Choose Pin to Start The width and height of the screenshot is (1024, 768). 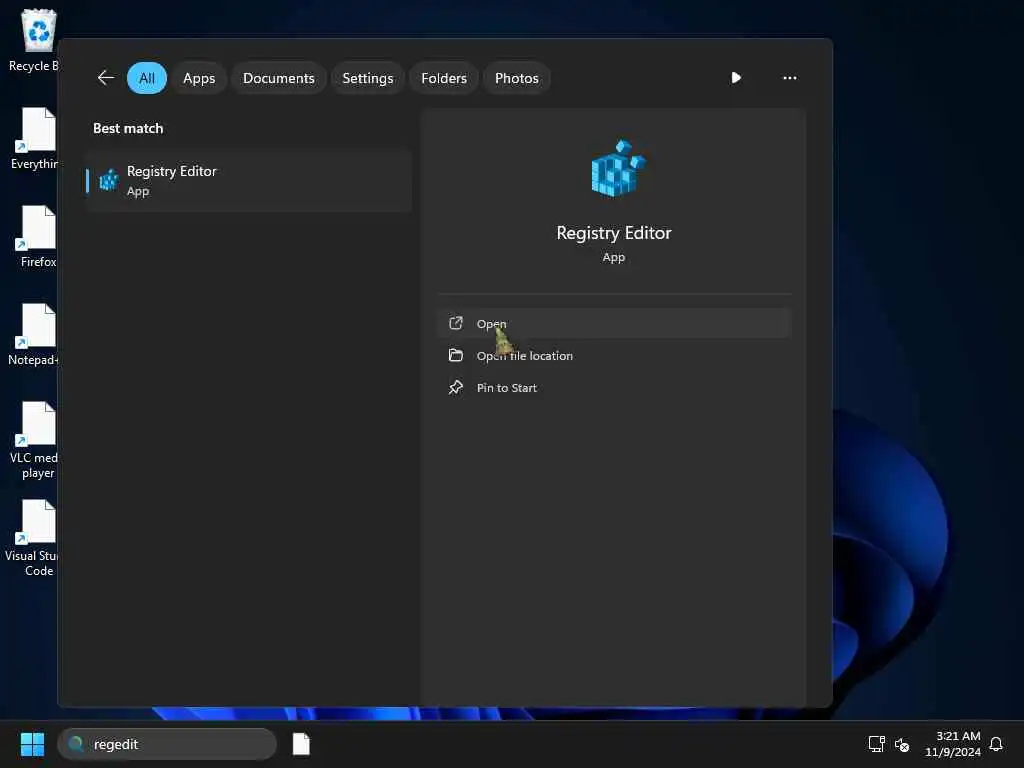615,387
